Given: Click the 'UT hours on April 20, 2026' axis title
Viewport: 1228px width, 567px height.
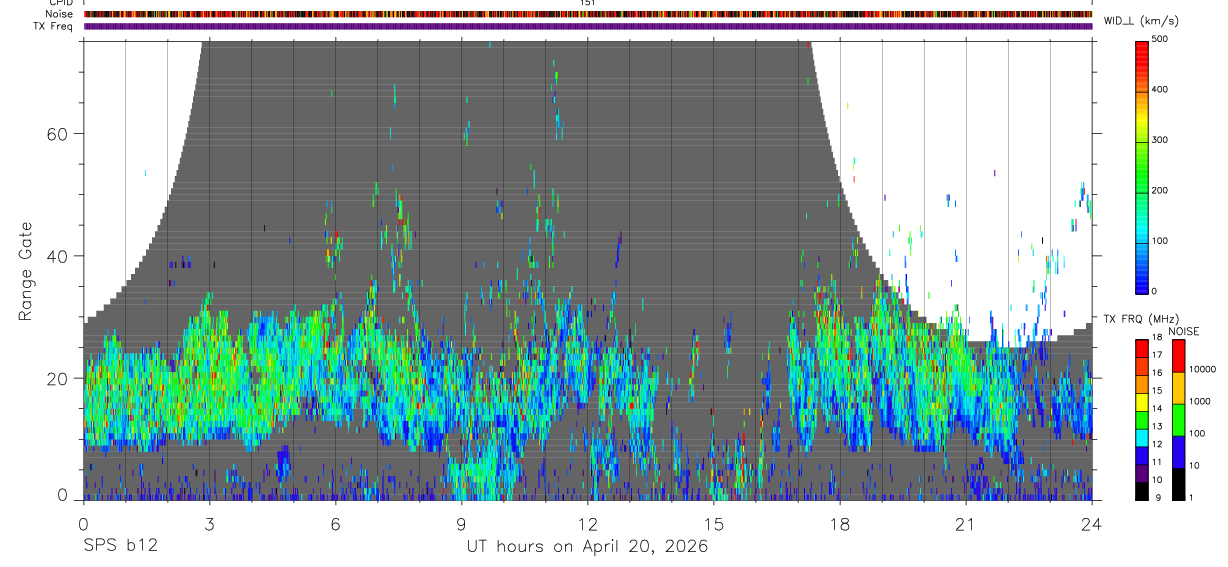Looking at the screenshot, I should point(587,547).
